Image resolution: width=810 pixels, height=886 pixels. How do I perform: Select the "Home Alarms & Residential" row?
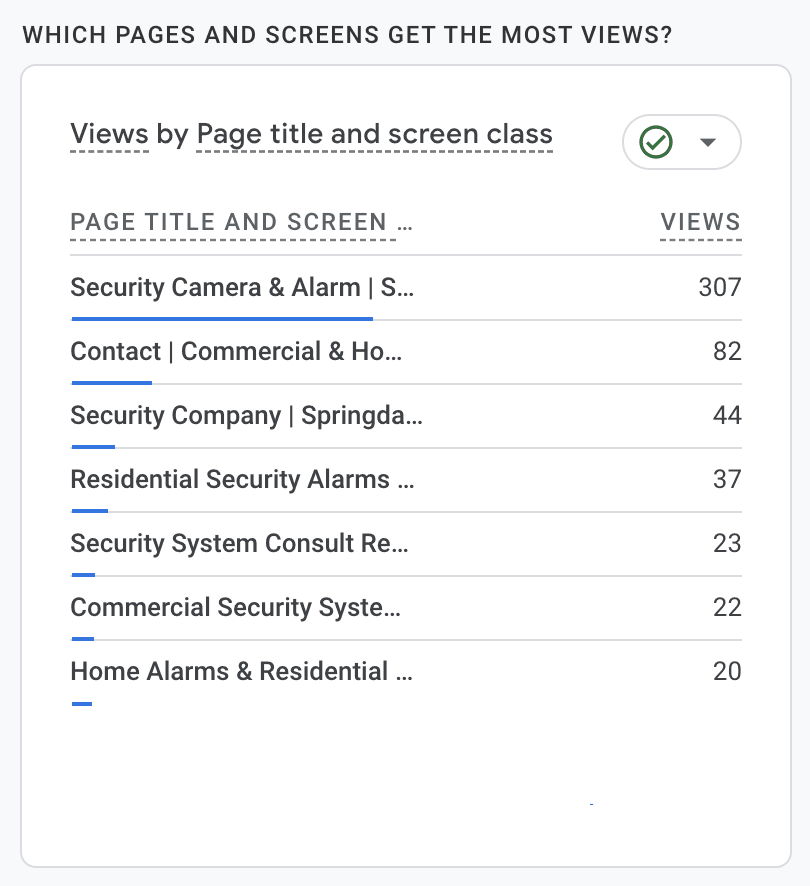(x=242, y=672)
